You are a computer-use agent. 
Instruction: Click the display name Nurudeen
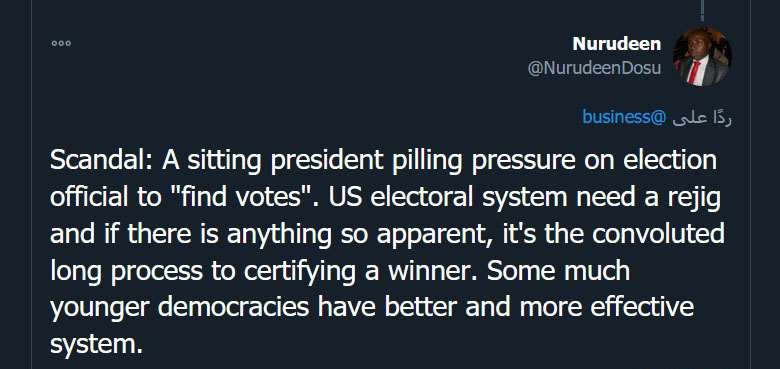(617, 44)
